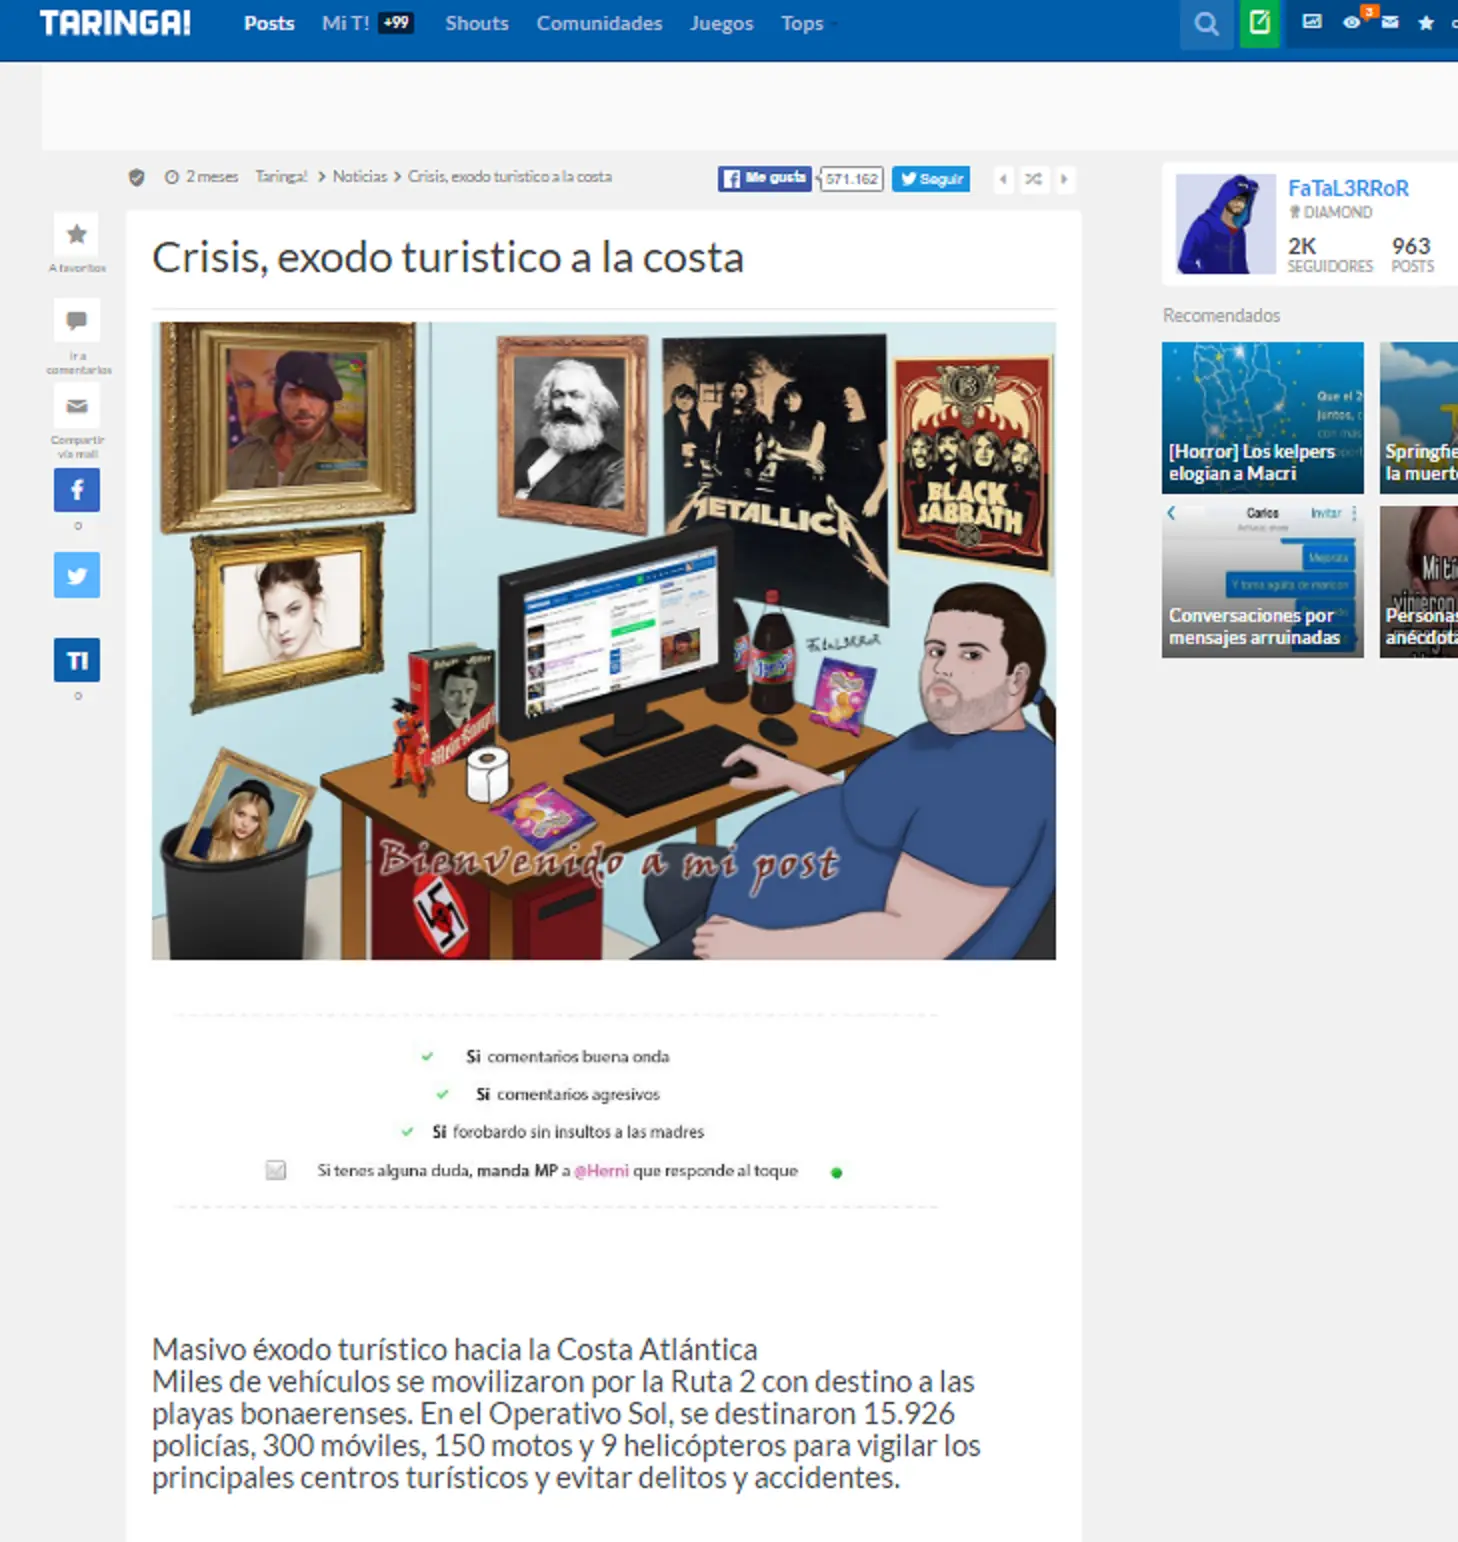Open FaTaL3RRoR's profile name link
The image size is (1458, 1542).
pos(1348,188)
